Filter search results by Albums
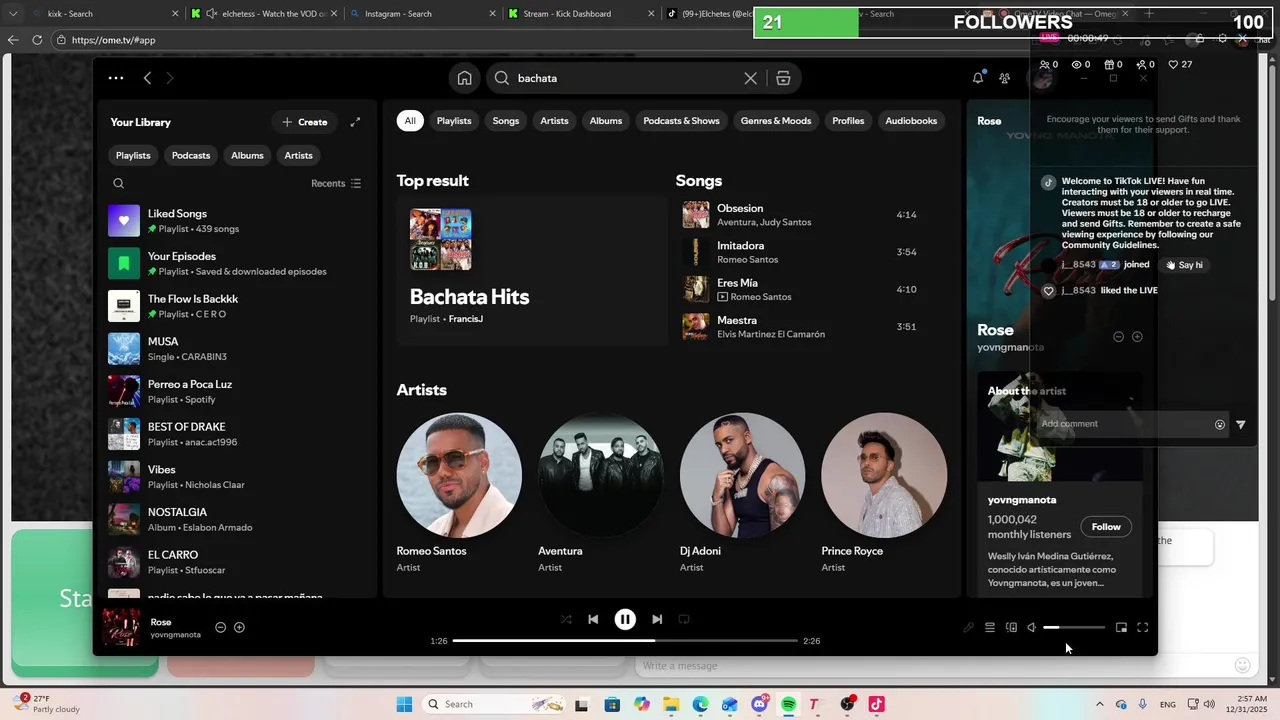Screen dimensions: 1280x720 click(606, 120)
